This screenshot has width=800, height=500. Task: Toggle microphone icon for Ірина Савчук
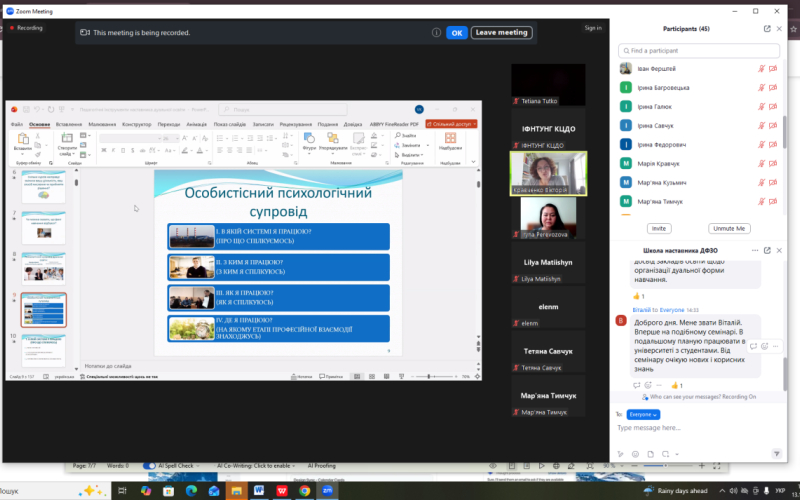[761, 126]
